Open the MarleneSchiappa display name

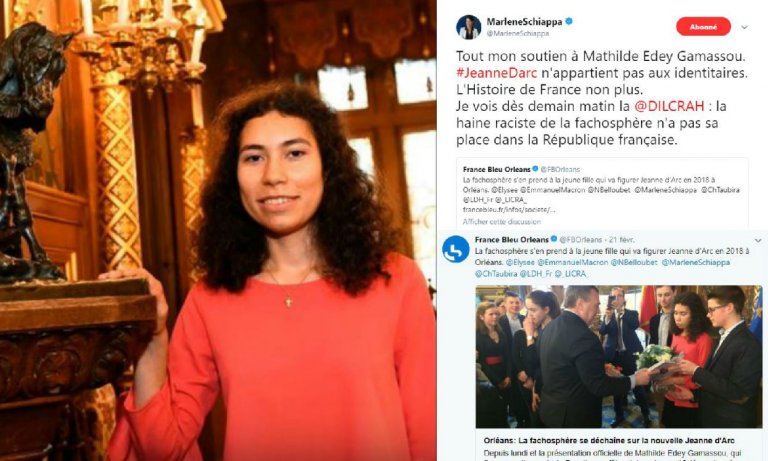[x=524, y=22]
